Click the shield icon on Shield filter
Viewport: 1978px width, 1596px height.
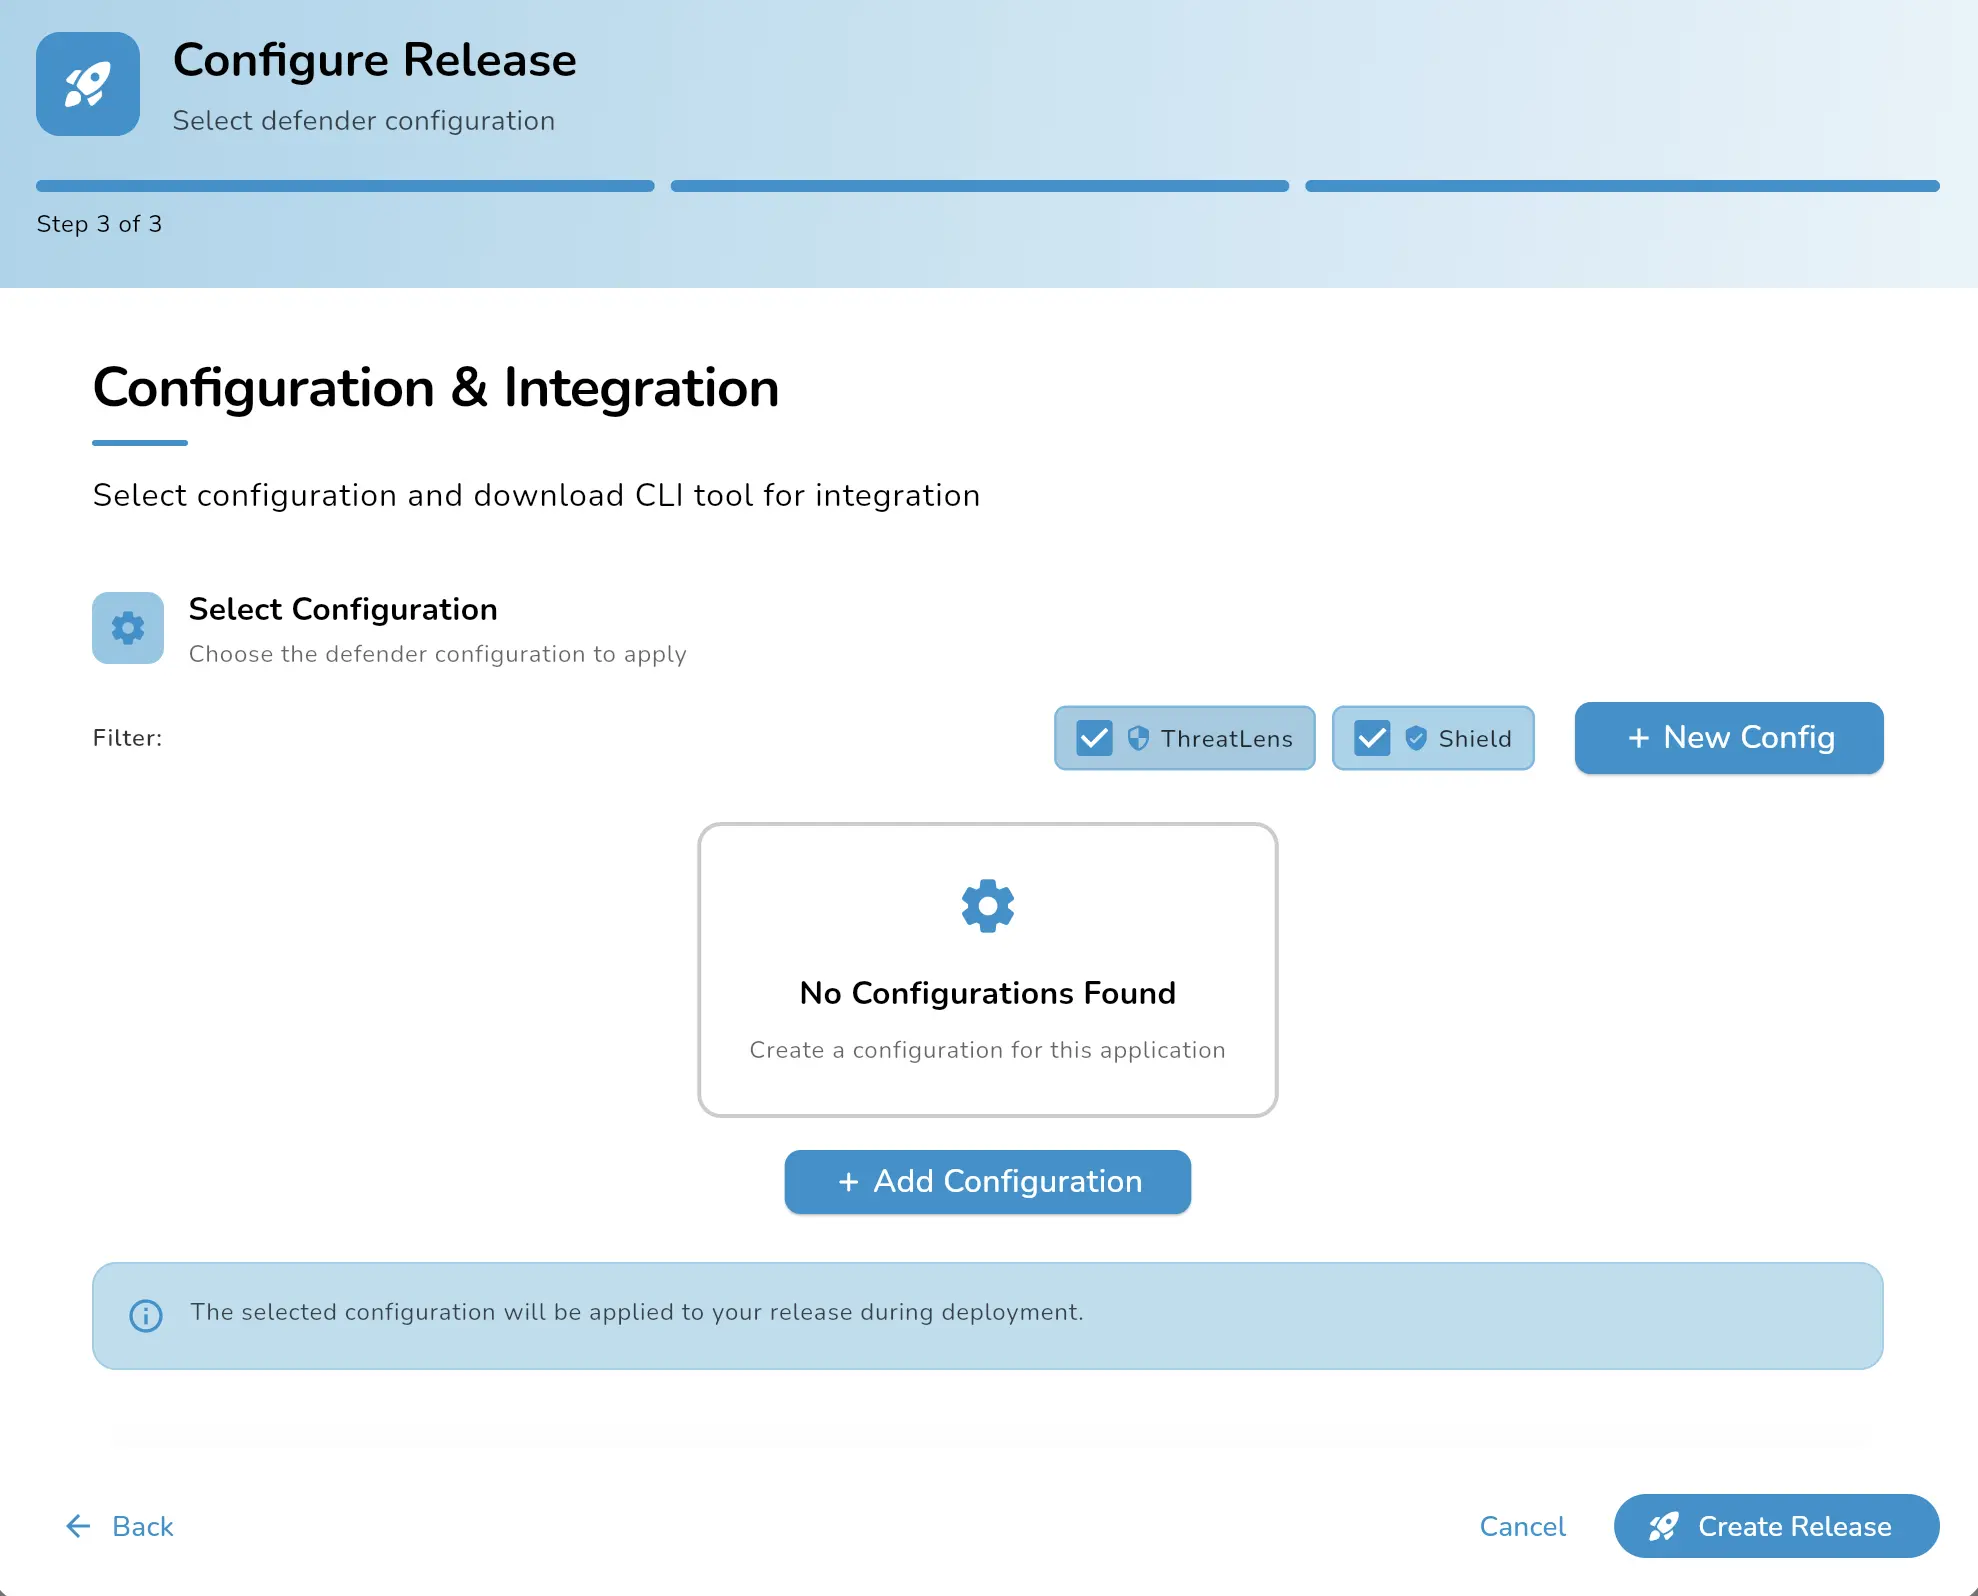coord(1416,738)
